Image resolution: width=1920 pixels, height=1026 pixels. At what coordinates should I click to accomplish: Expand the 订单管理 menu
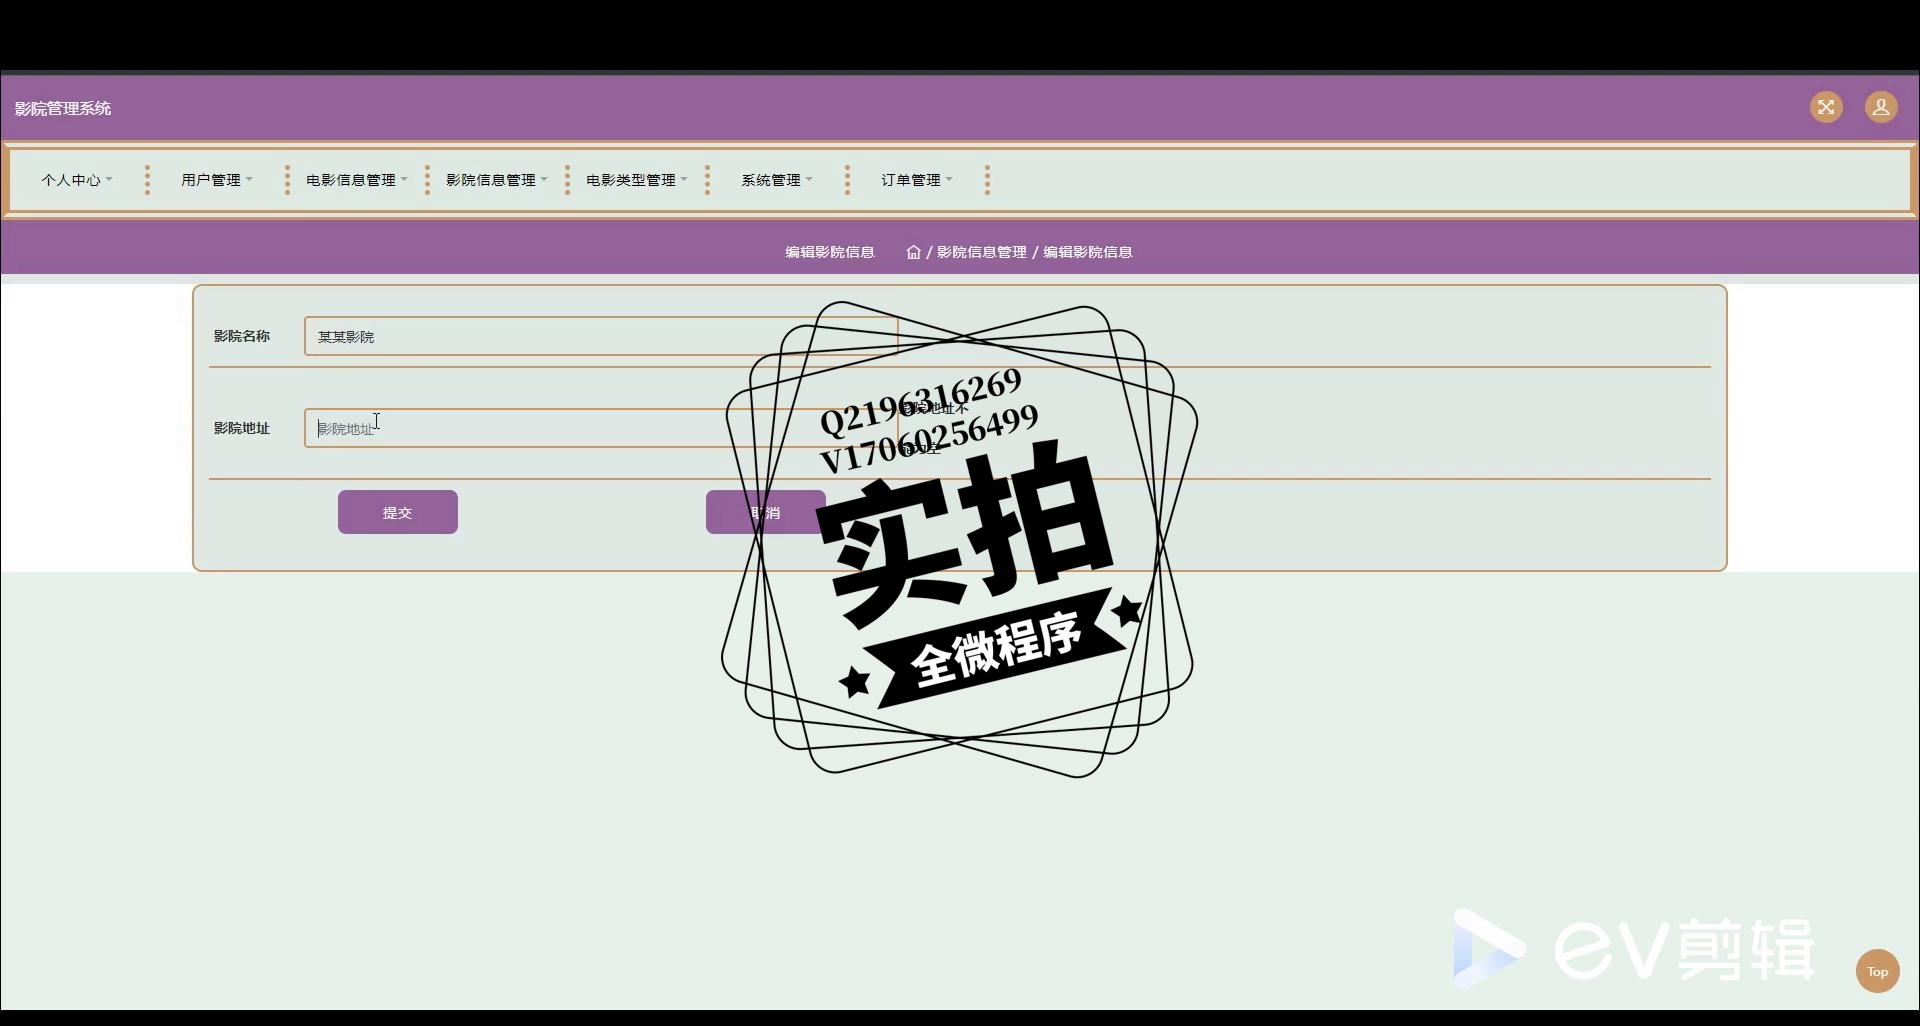click(x=917, y=180)
